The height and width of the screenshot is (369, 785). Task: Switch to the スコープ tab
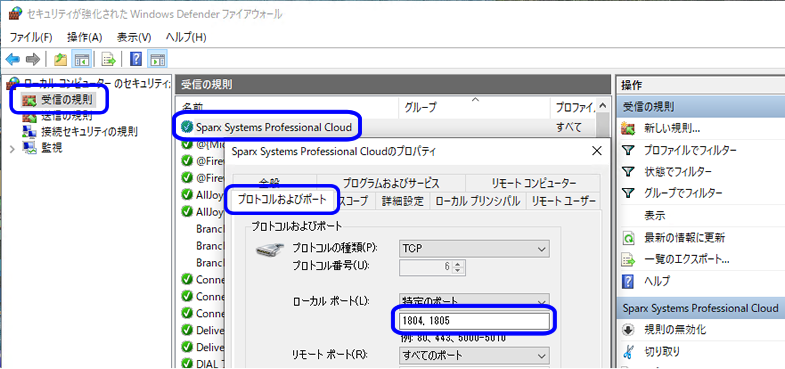click(x=355, y=201)
